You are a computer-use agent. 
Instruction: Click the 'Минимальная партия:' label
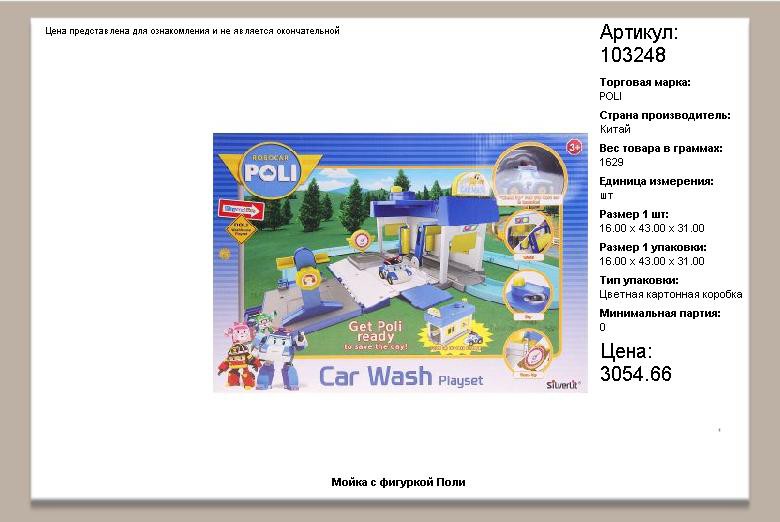[660, 313]
